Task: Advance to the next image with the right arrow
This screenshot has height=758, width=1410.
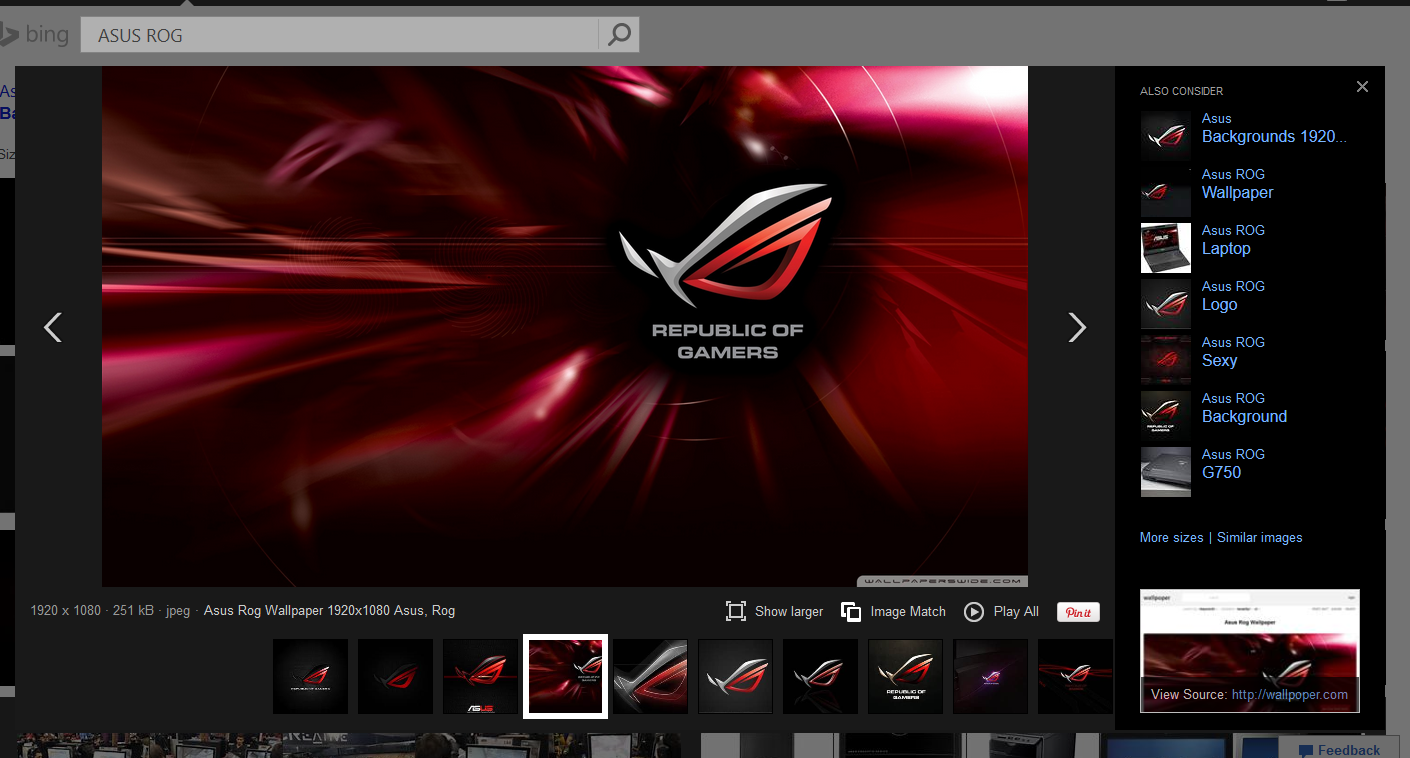Action: pyautogui.click(x=1077, y=327)
